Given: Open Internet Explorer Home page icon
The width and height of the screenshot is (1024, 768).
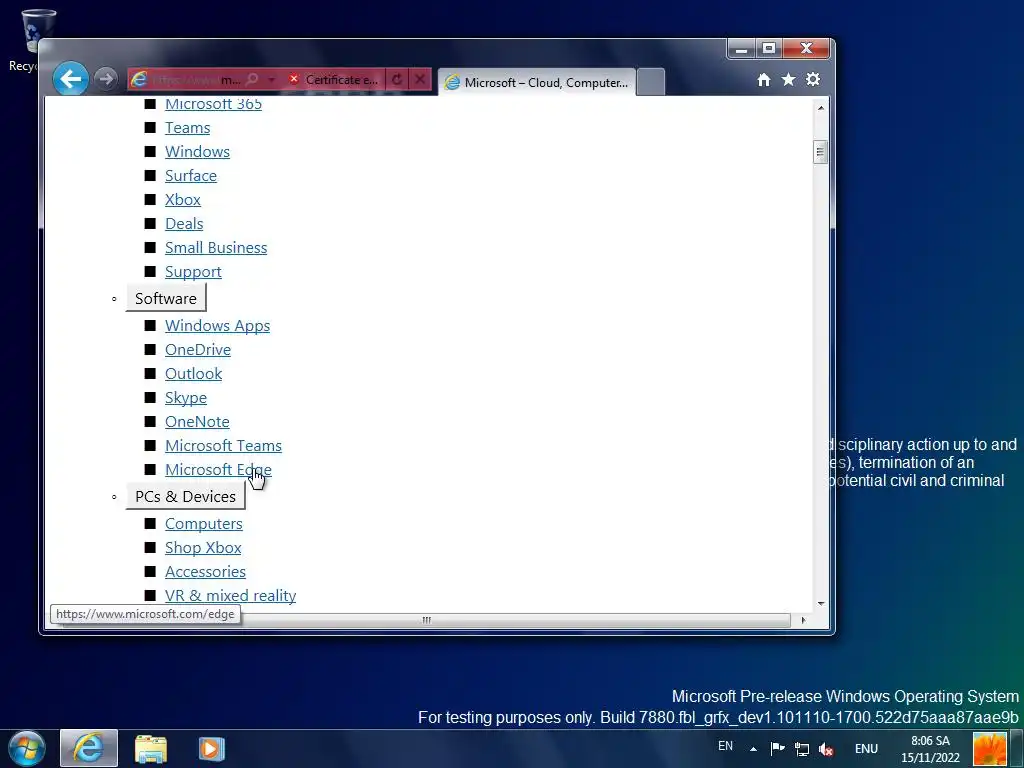Looking at the screenshot, I should (x=763, y=80).
